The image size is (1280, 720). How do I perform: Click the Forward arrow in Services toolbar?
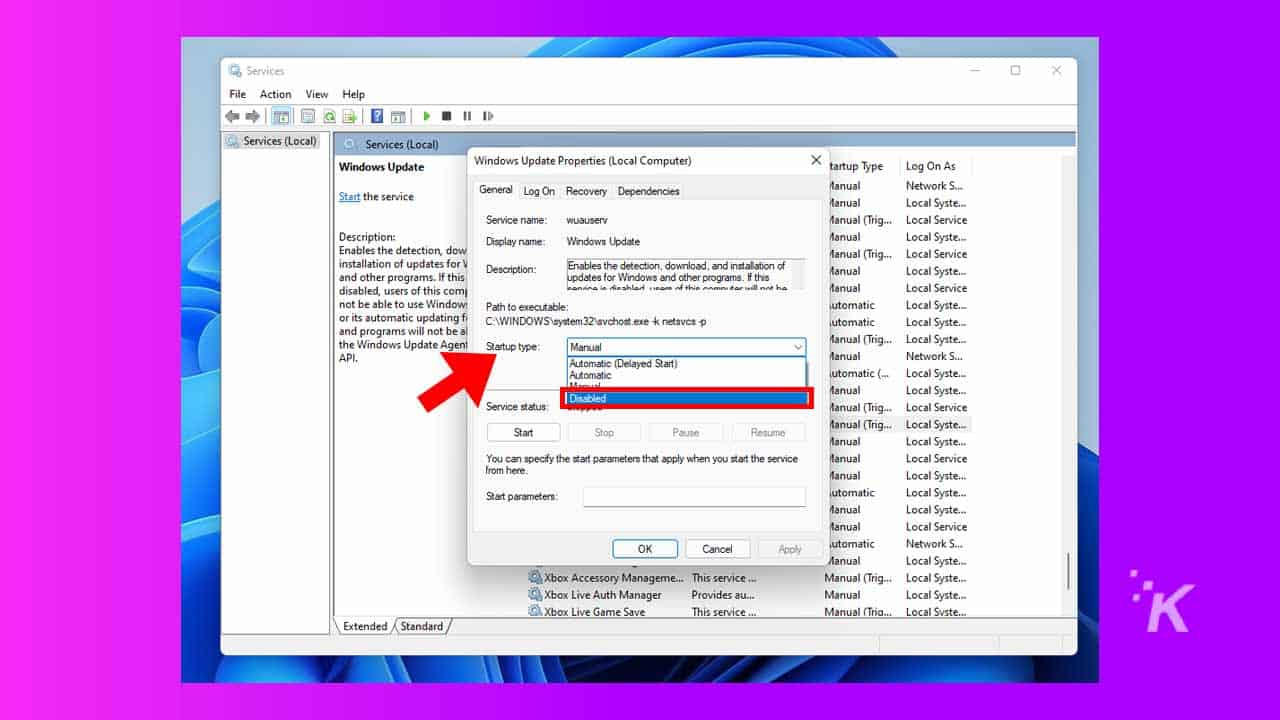pos(252,116)
